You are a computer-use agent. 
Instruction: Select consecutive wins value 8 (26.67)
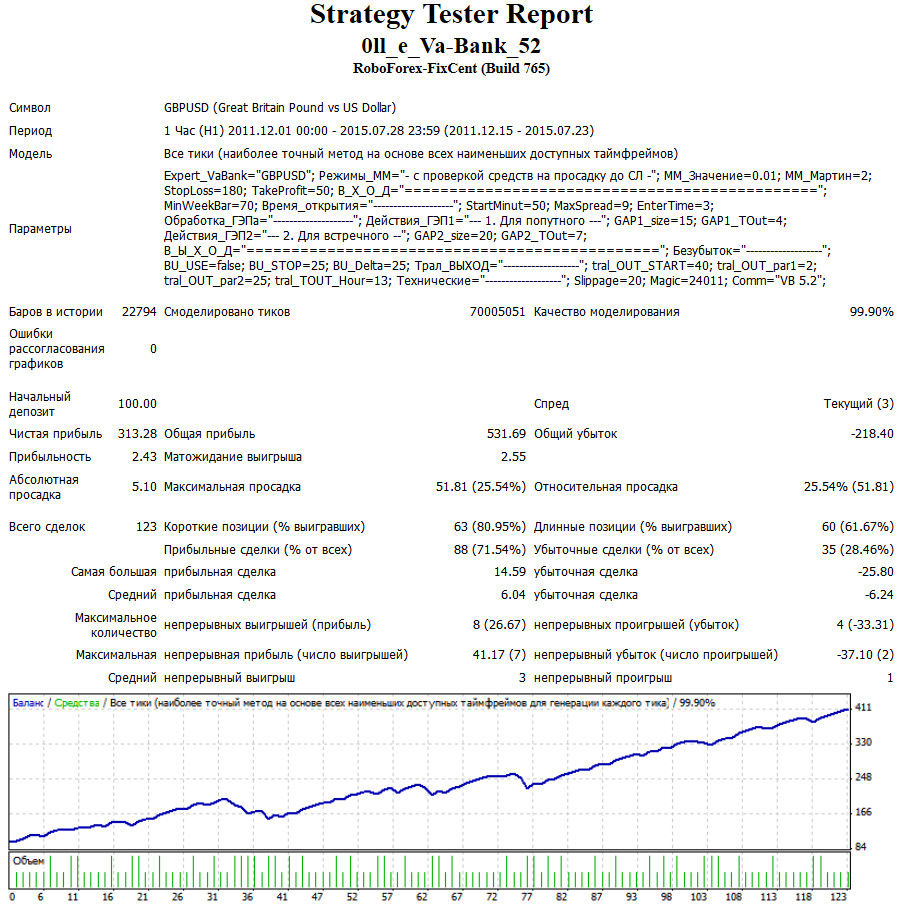click(x=499, y=625)
